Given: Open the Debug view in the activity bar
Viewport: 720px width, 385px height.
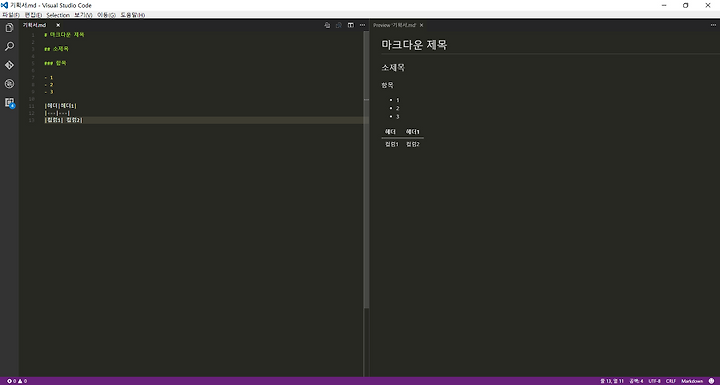Looking at the screenshot, I should click(x=9, y=84).
